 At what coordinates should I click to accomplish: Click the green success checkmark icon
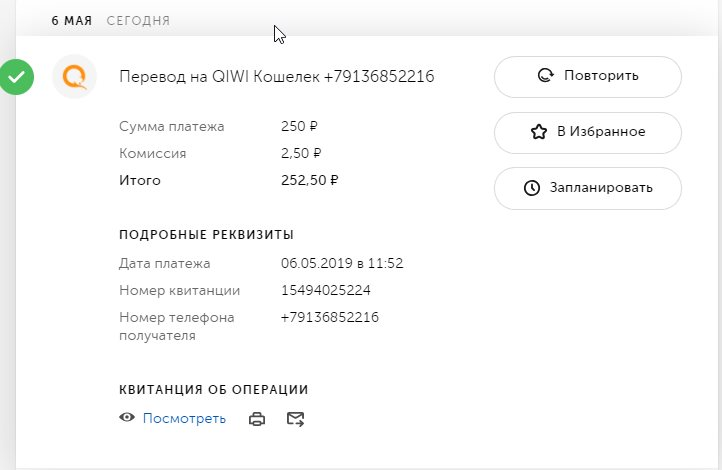click(16, 77)
